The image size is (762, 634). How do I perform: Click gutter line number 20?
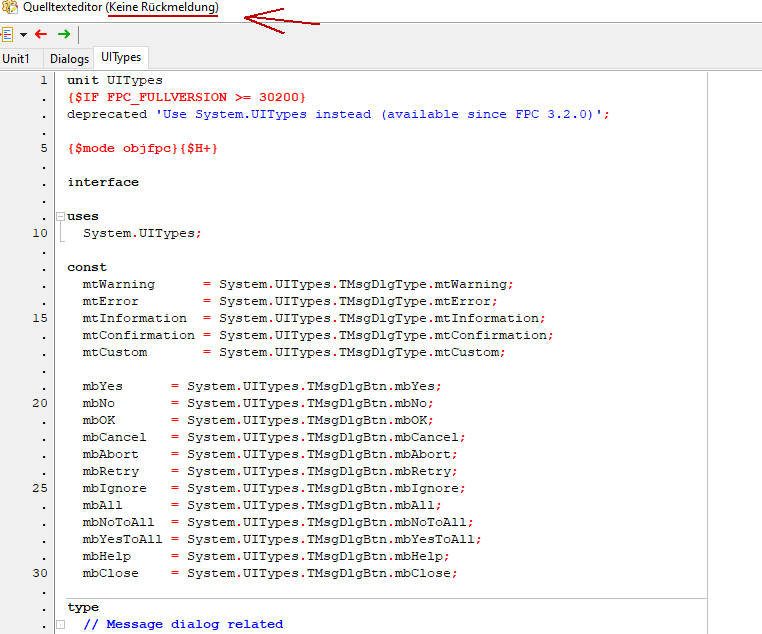[40, 403]
